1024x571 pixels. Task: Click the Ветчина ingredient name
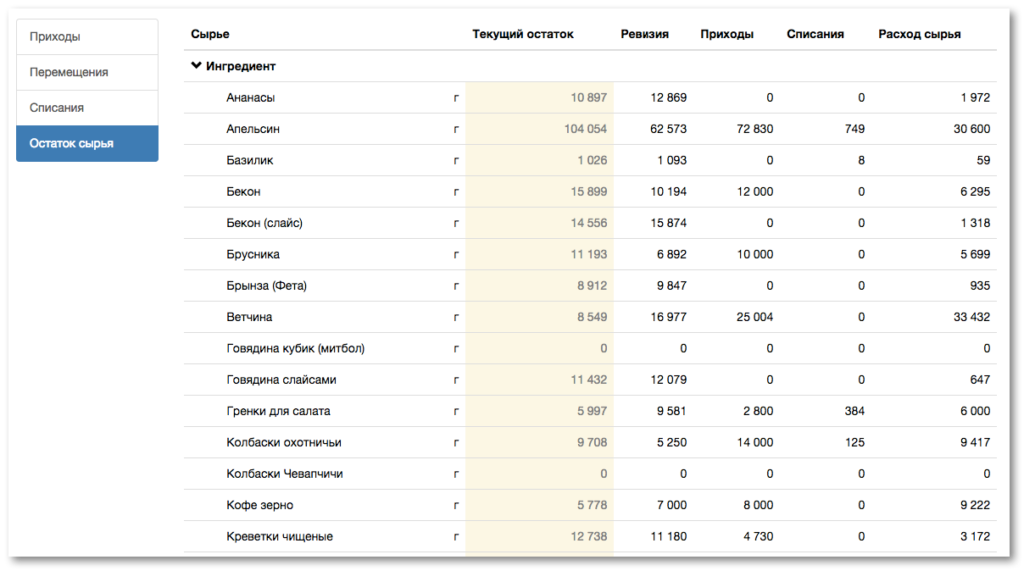click(249, 317)
